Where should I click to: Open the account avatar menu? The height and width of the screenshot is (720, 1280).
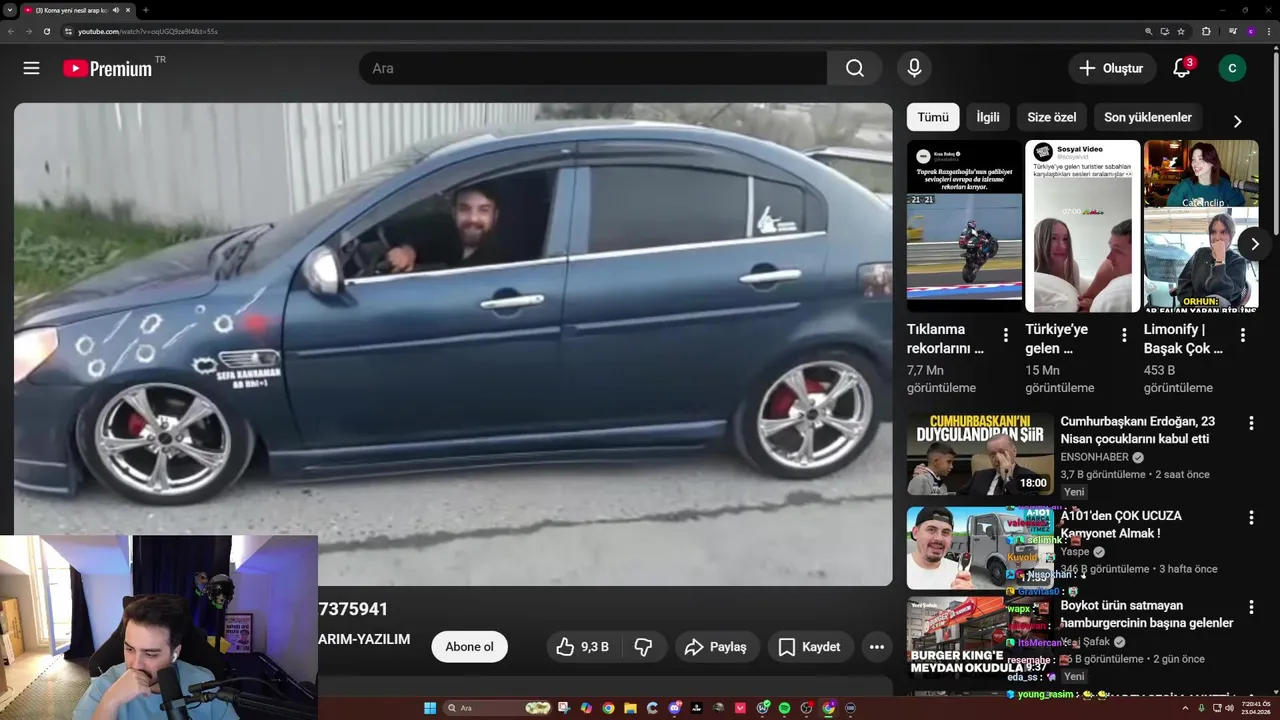click(x=1232, y=68)
